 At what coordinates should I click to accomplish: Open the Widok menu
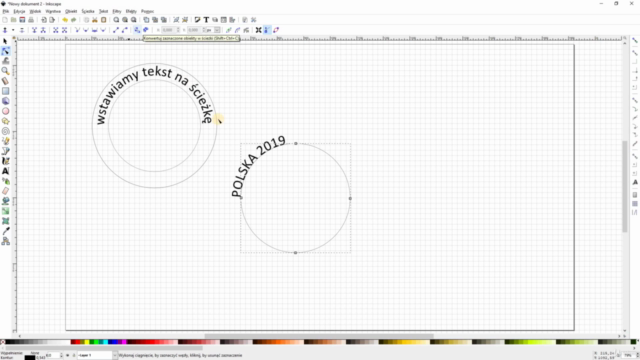[35, 11]
